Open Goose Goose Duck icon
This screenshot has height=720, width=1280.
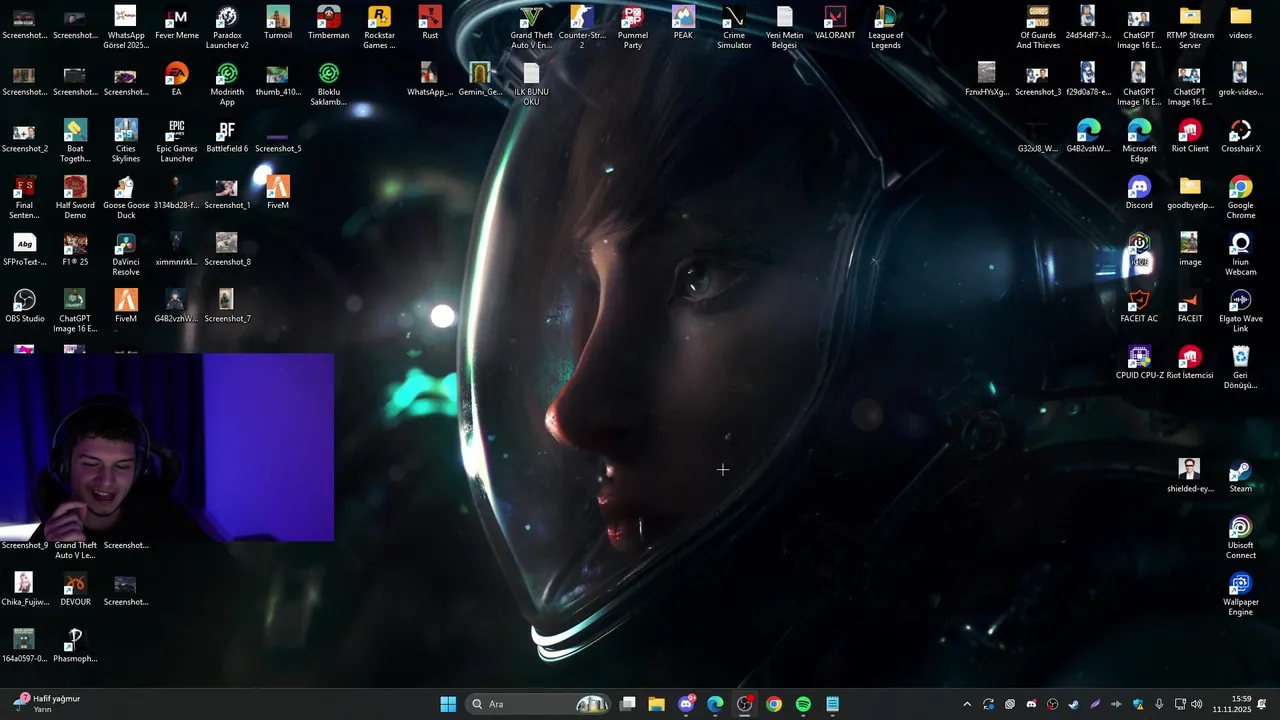coord(126,198)
